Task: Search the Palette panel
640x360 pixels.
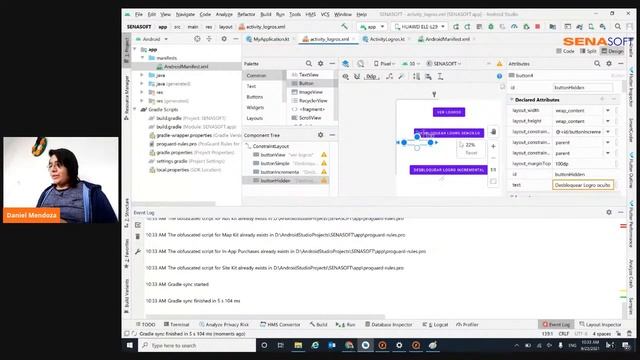Action: (309, 64)
